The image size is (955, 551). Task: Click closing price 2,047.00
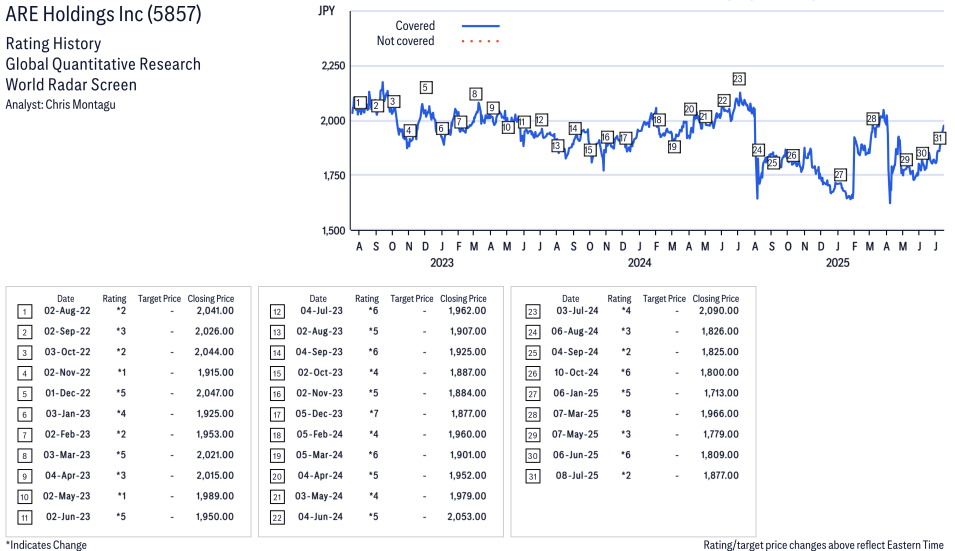[214, 393]
